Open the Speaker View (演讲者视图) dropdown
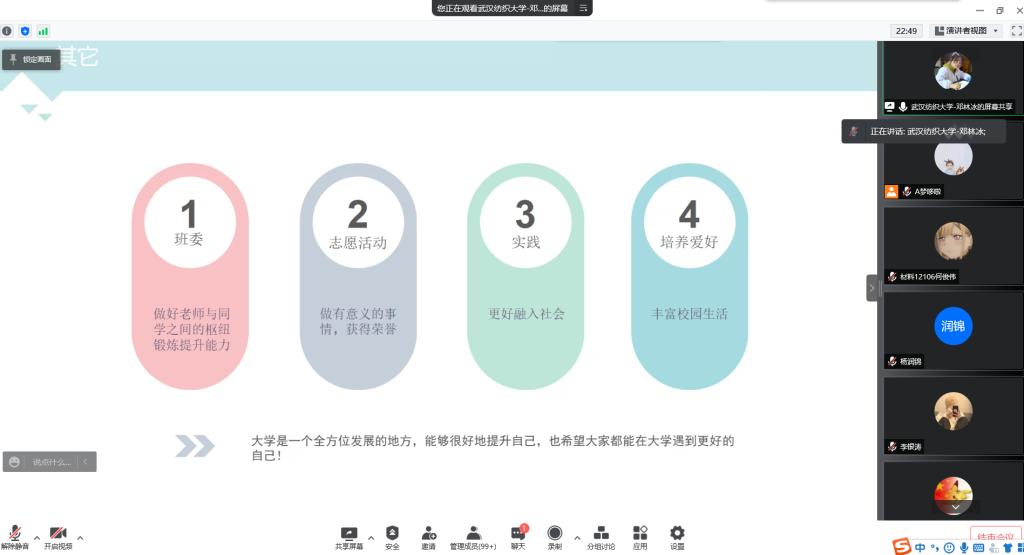 (x=966, y=31)
